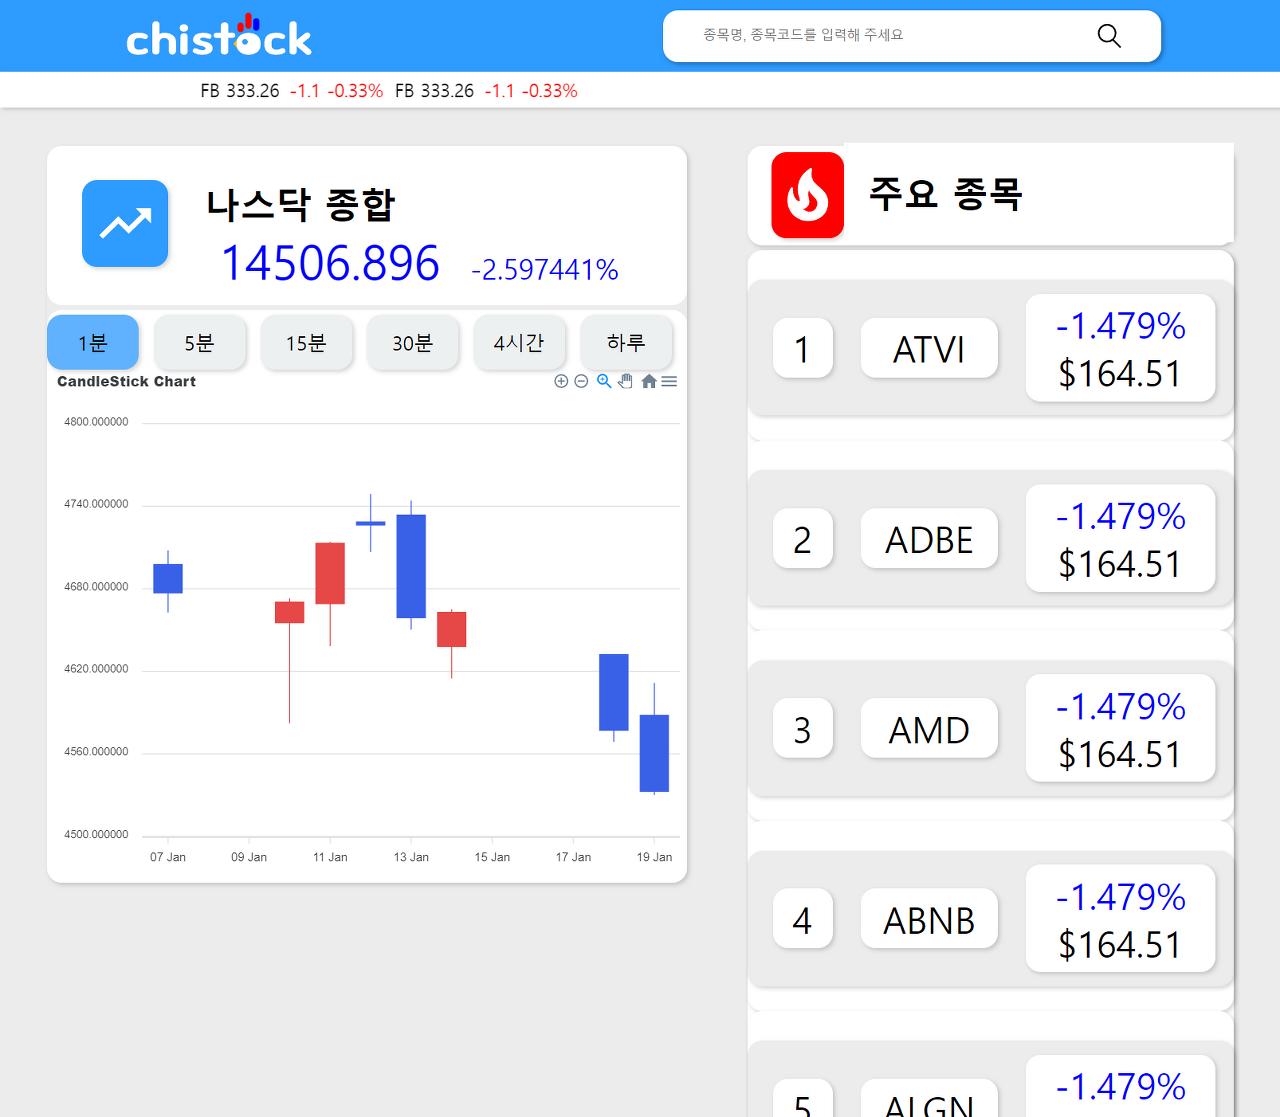The height and width of the screenshot is (1117, 1280).
Task: Click rank number 4 badge
Action: [x=802, y=919]
